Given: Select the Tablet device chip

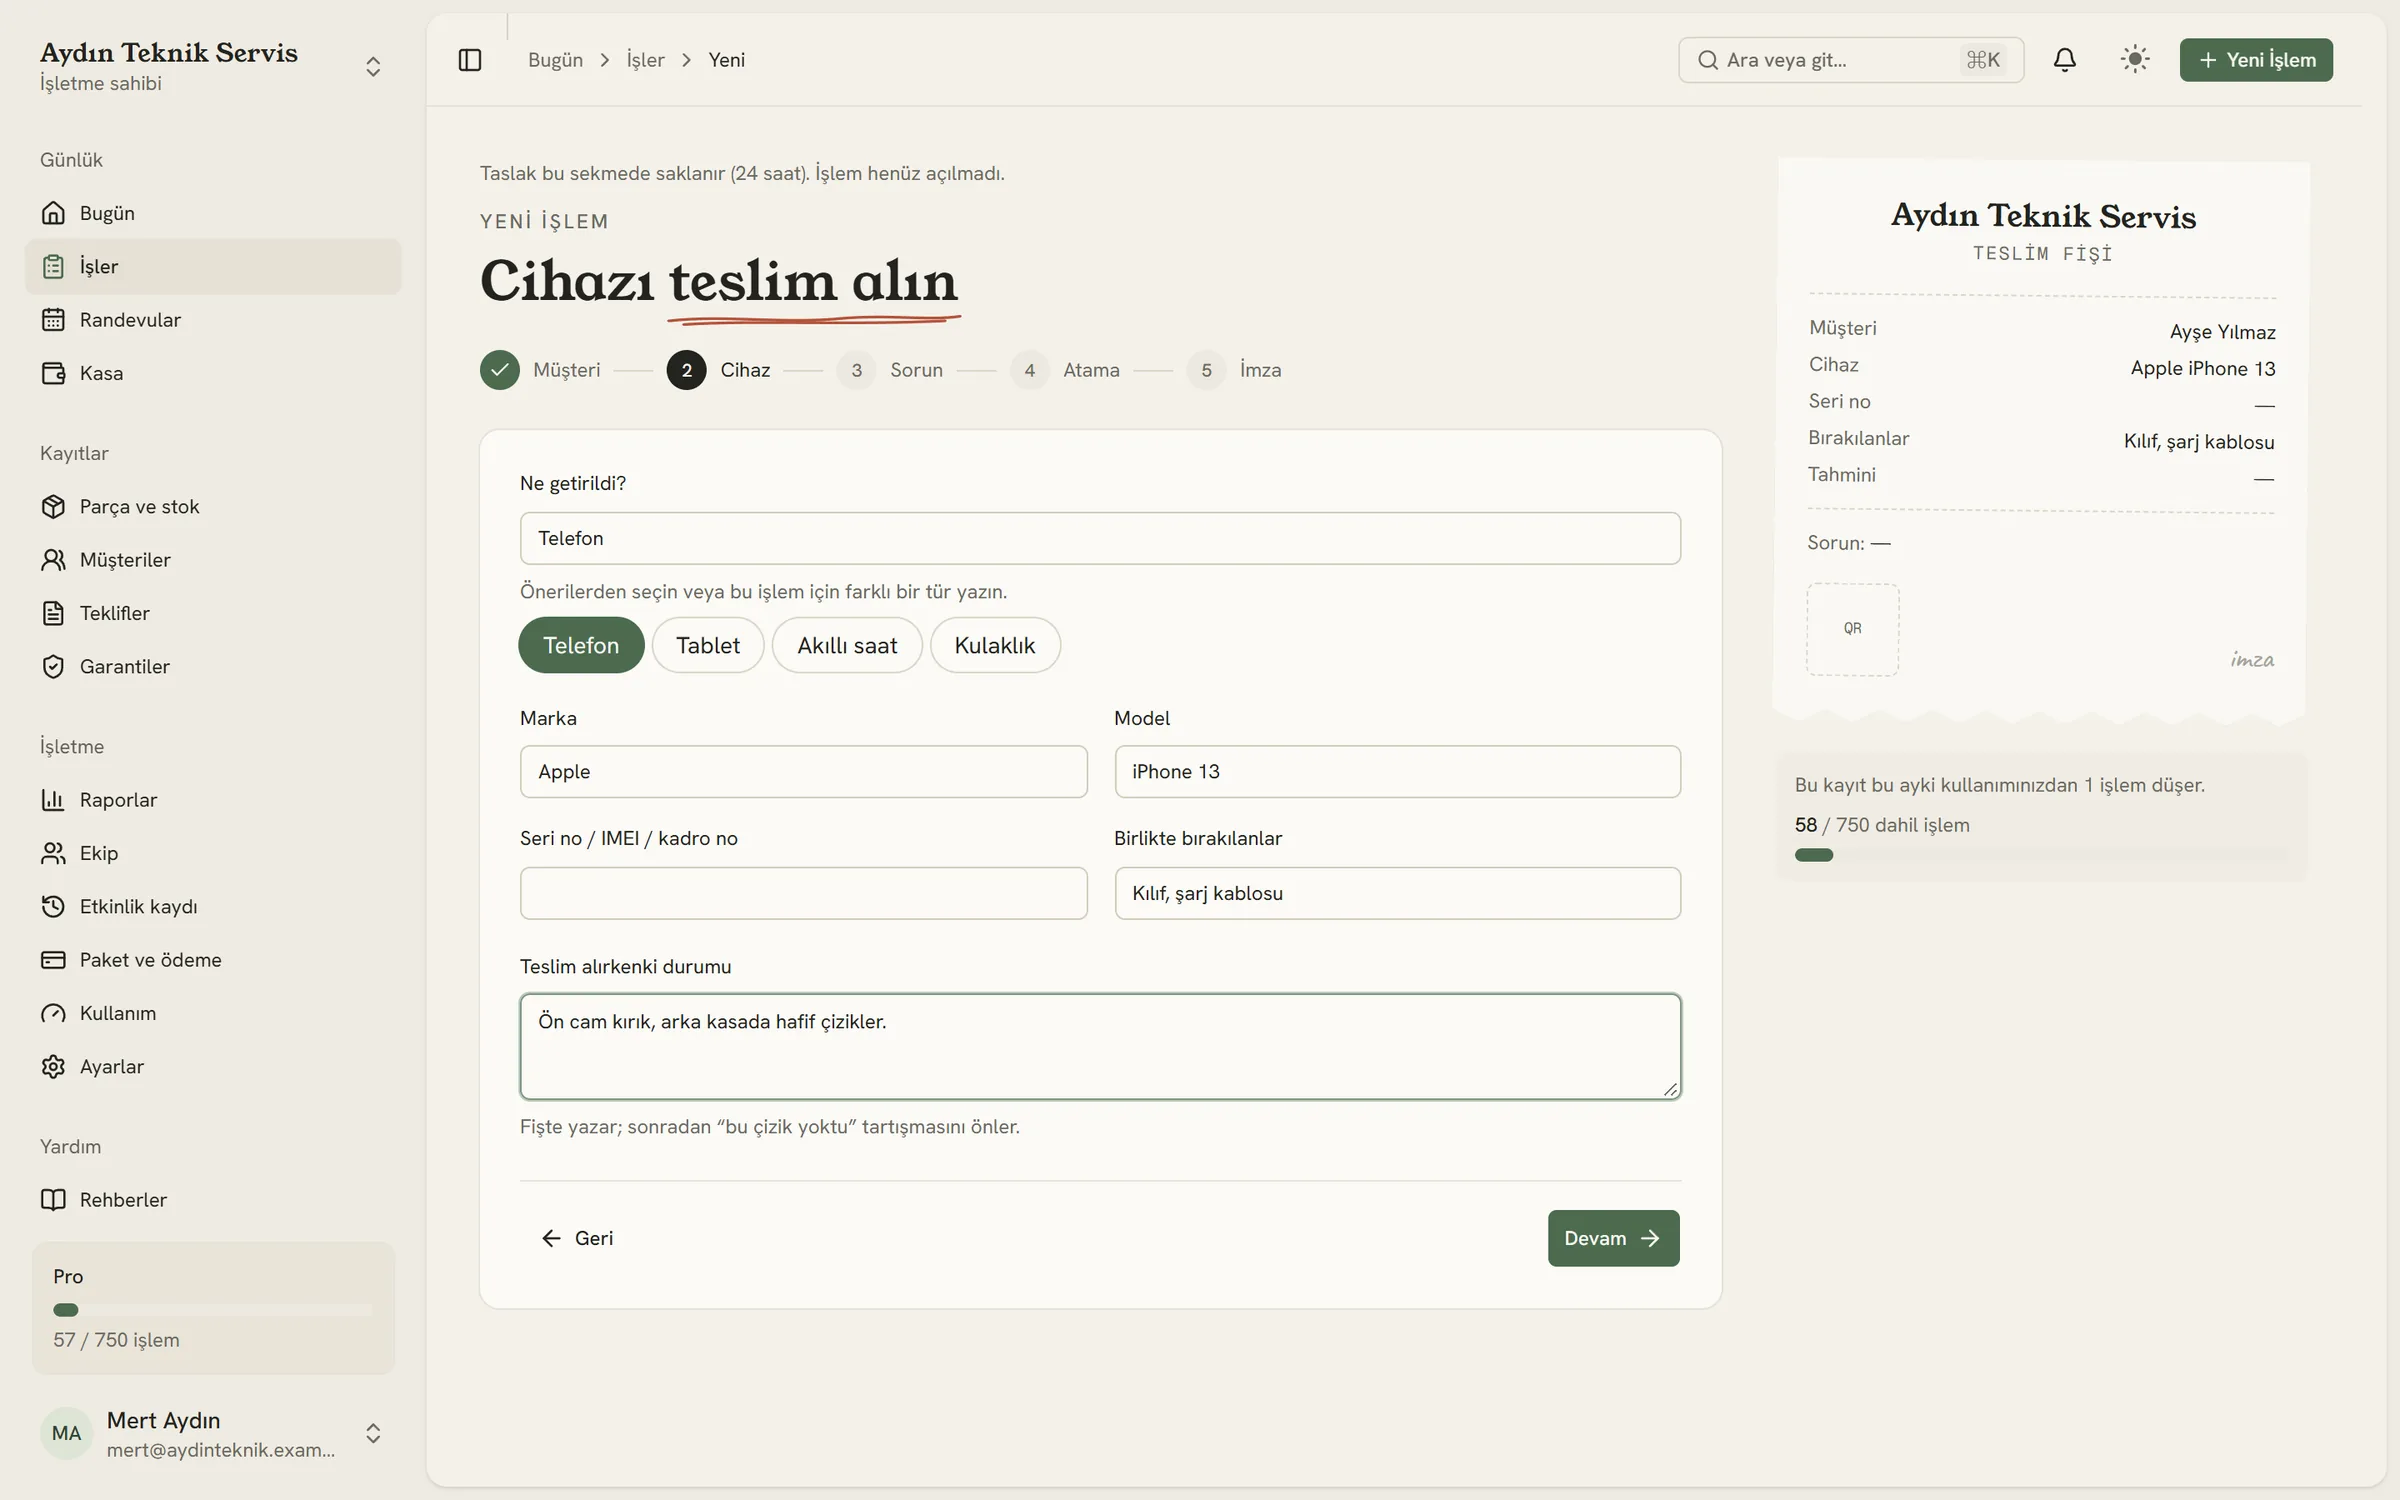Looking at the screenshot, I should (708, 645).
